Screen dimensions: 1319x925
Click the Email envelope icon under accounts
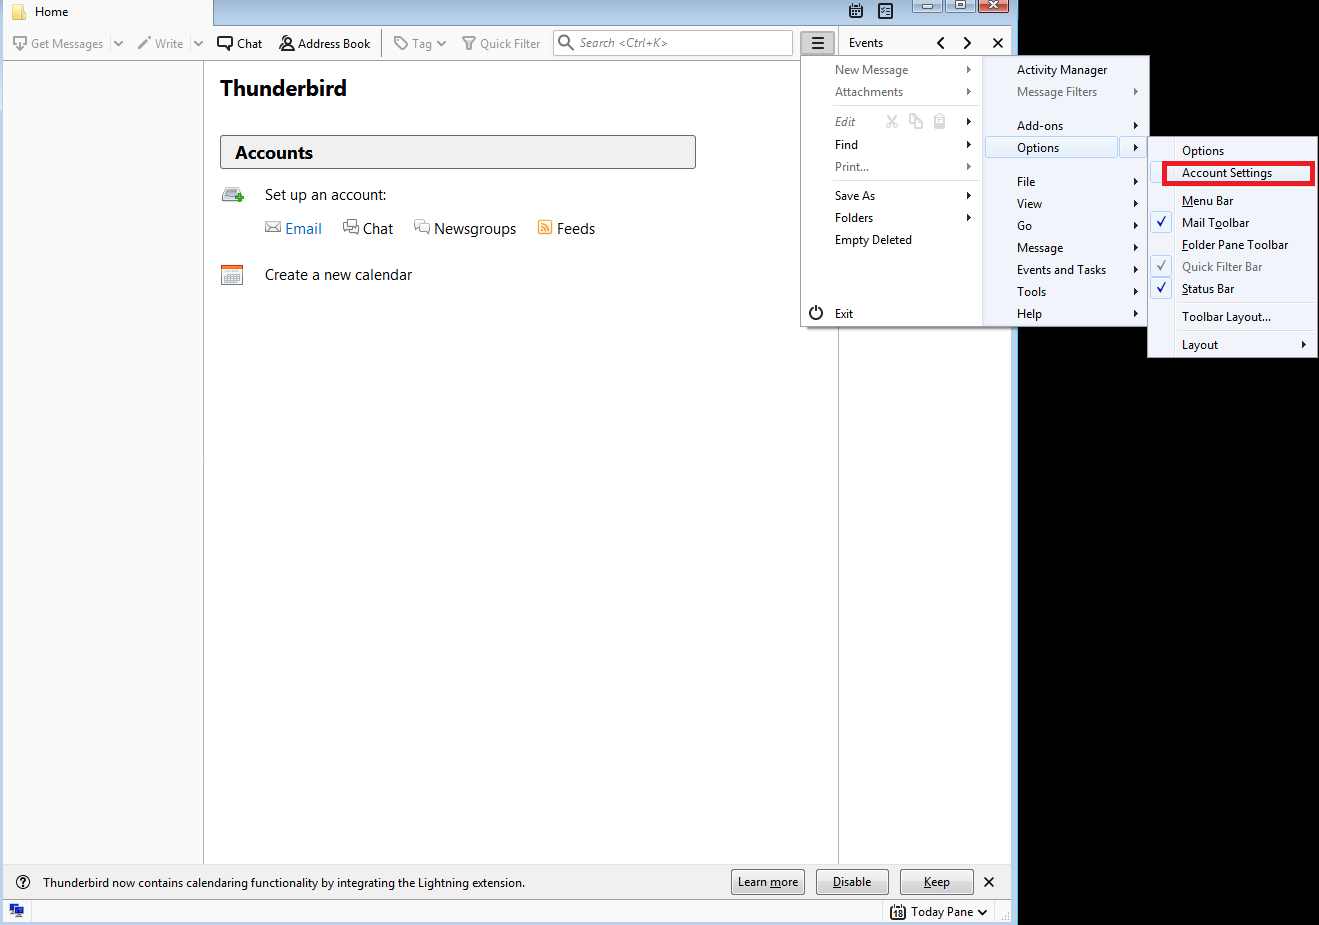tap(273, 227)
